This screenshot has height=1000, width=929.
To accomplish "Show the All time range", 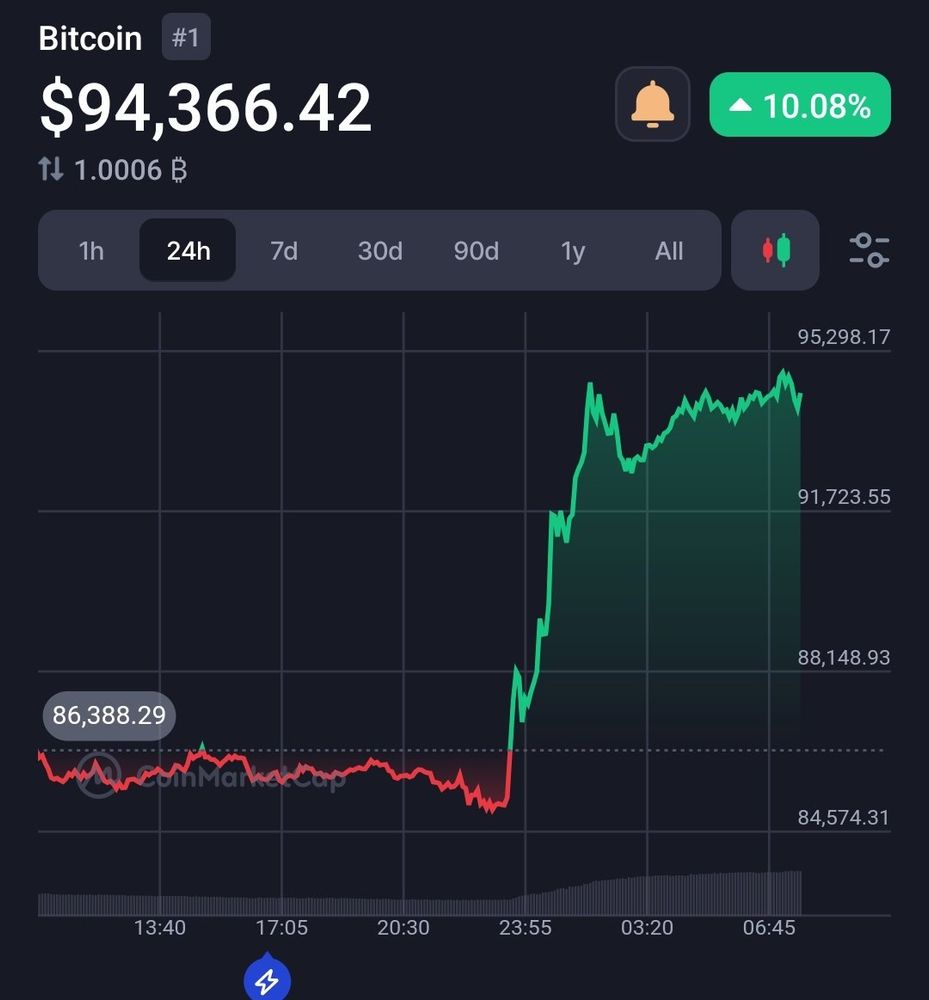I will coord(669,251).
